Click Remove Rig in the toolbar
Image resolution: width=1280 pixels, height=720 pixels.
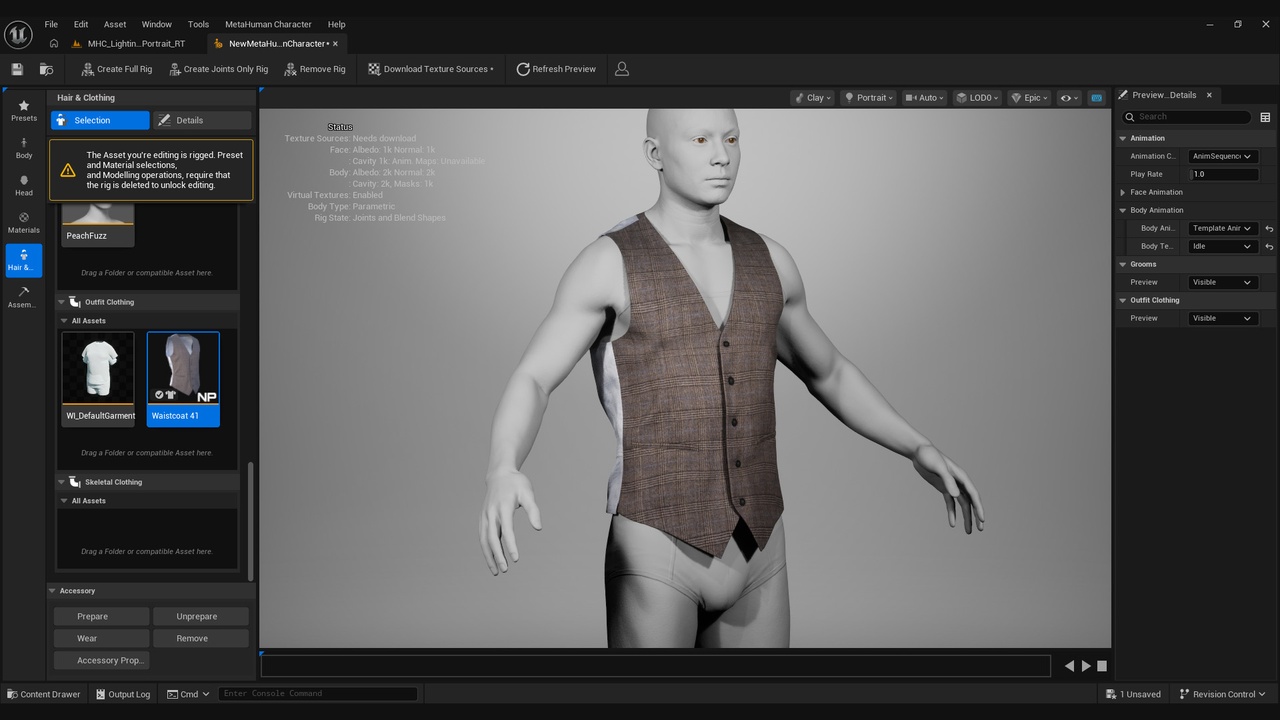(315, 69)
